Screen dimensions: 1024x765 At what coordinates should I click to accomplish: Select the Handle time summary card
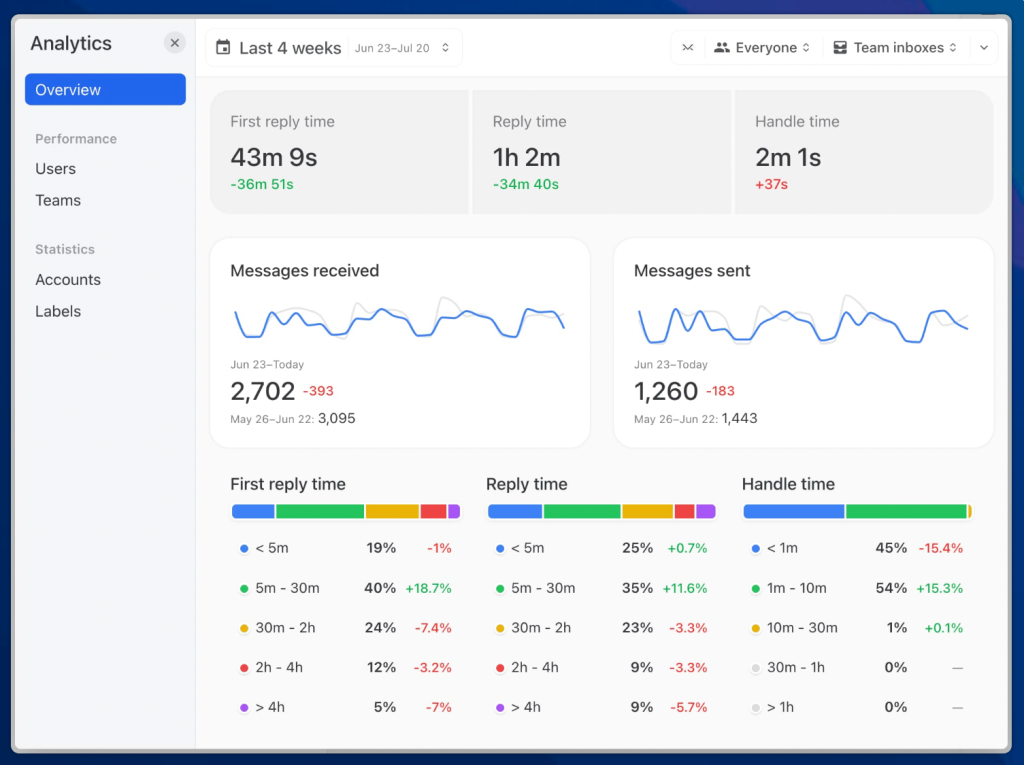(x=864, y=152)
